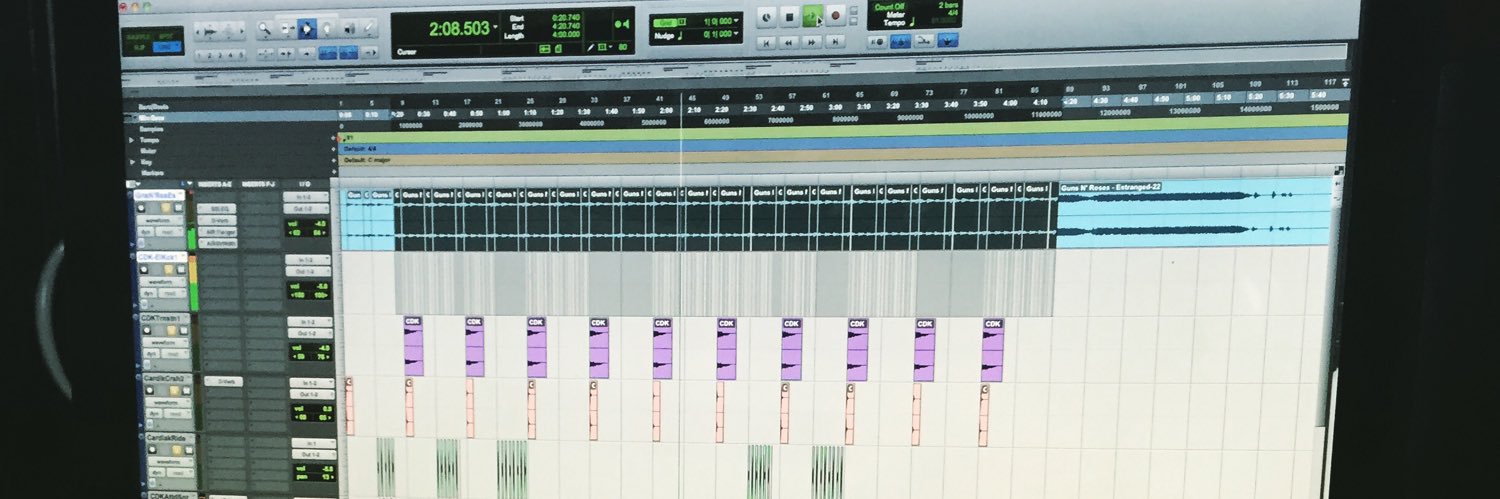1500x499 pixels.
Task: Open the Nudge value dropdown
Action: 736,33
